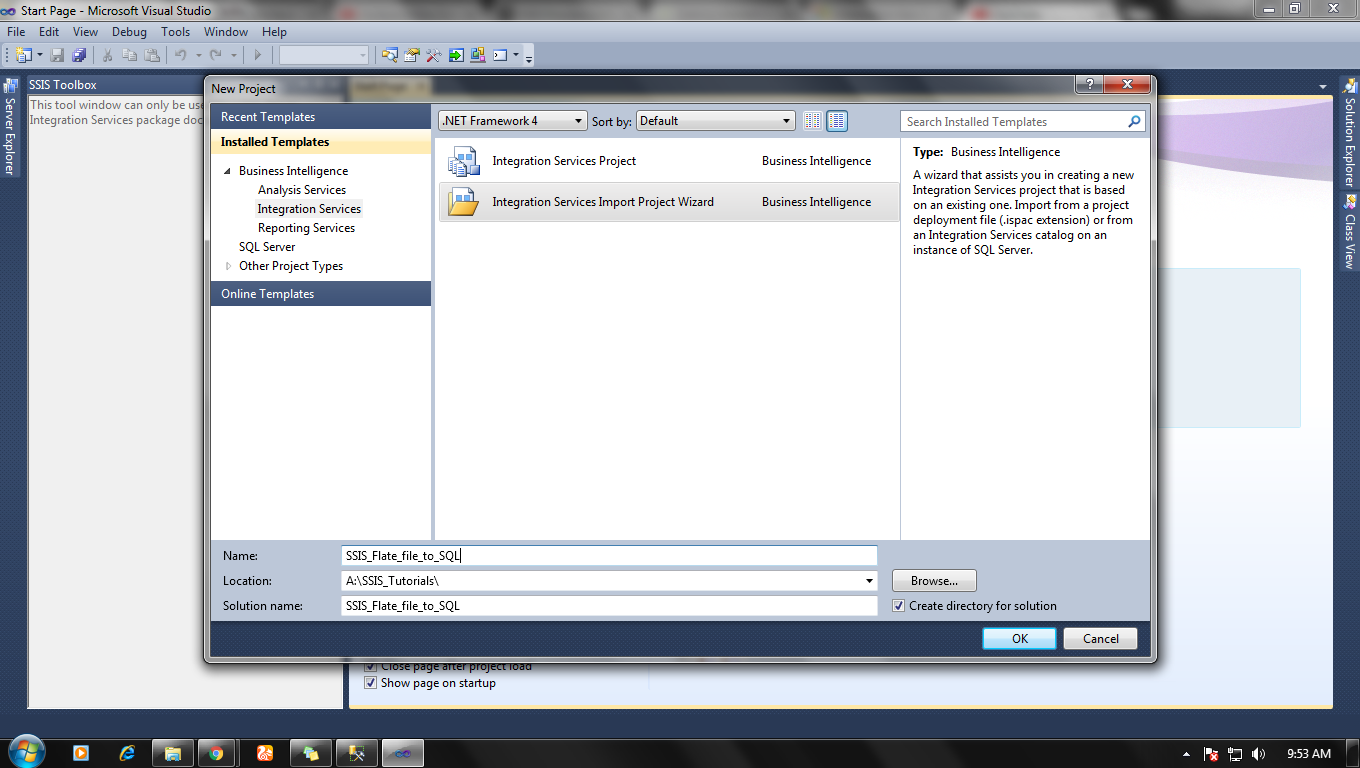The image size is (1360, 768).
Task: Open the Properties Window toolbar icon
Action: tap(411, 55)
